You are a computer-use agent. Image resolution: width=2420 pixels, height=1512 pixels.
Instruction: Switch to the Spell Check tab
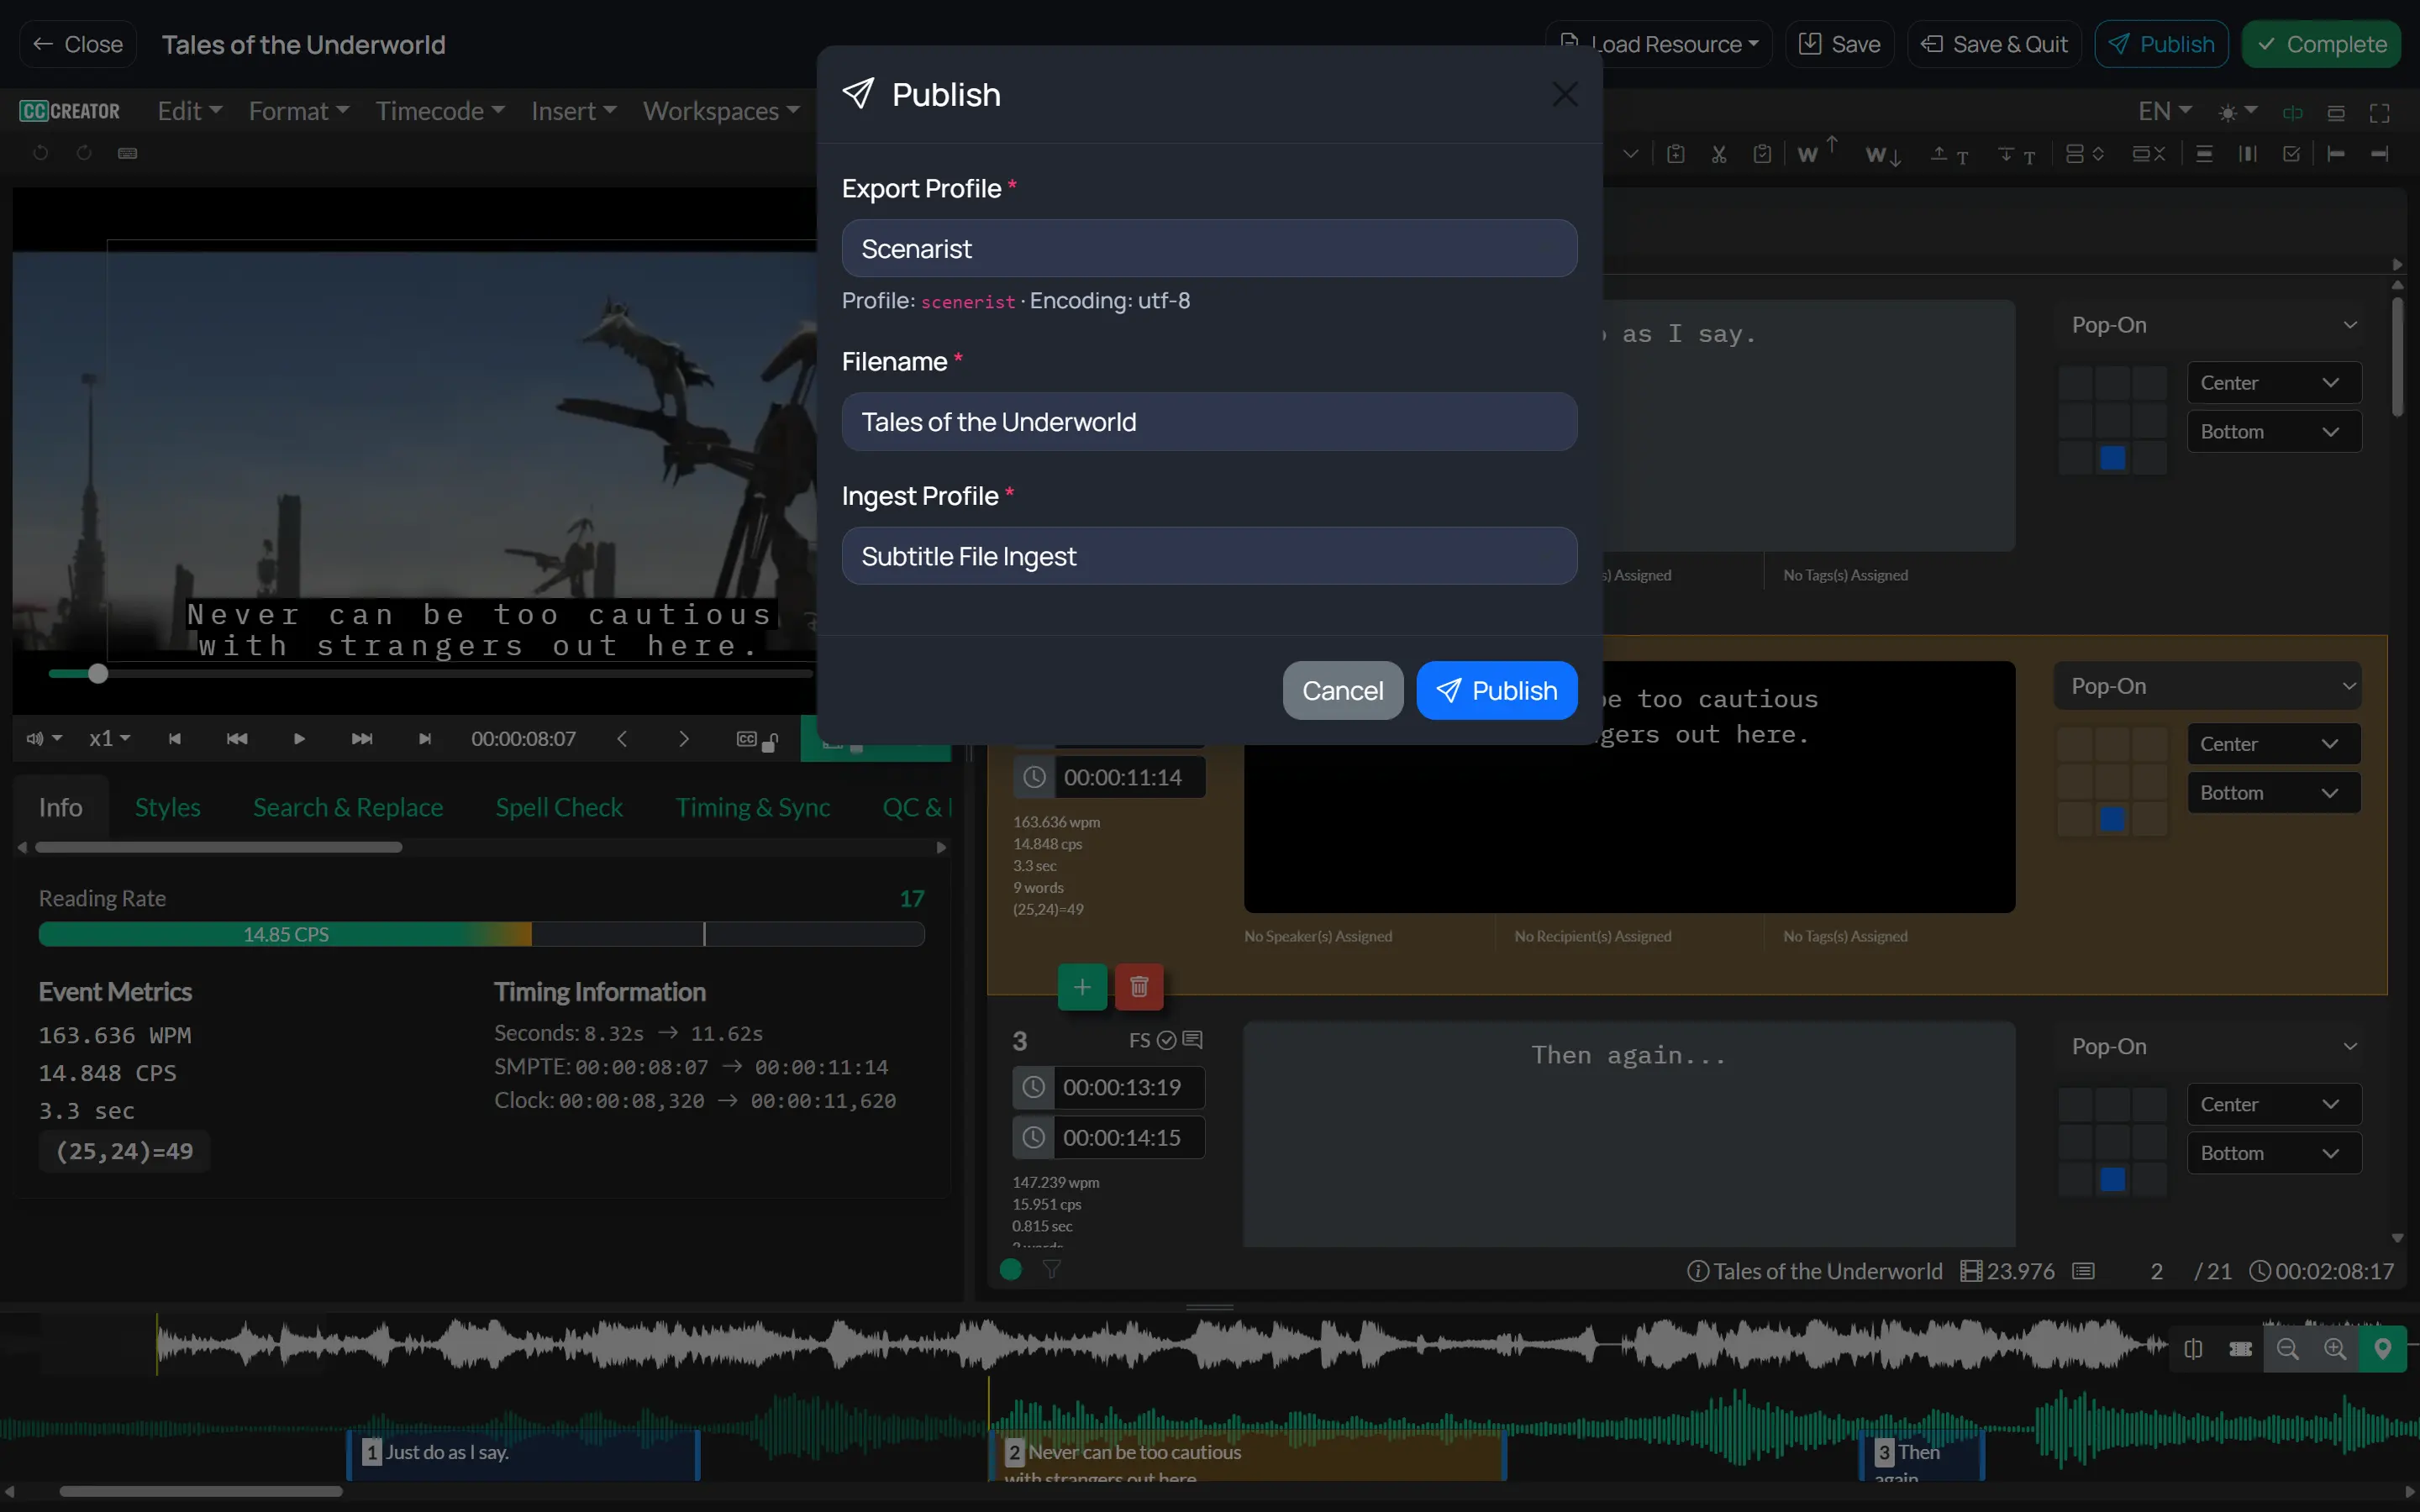[x=558, y=807]
